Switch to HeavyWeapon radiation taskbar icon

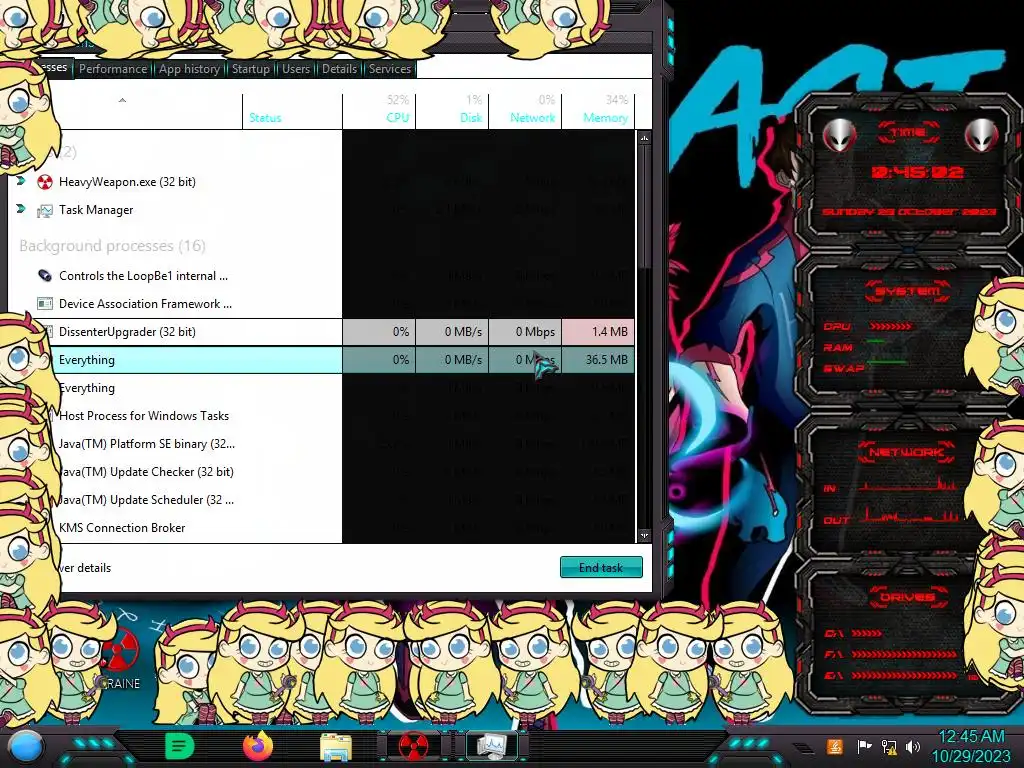point(413,746)
